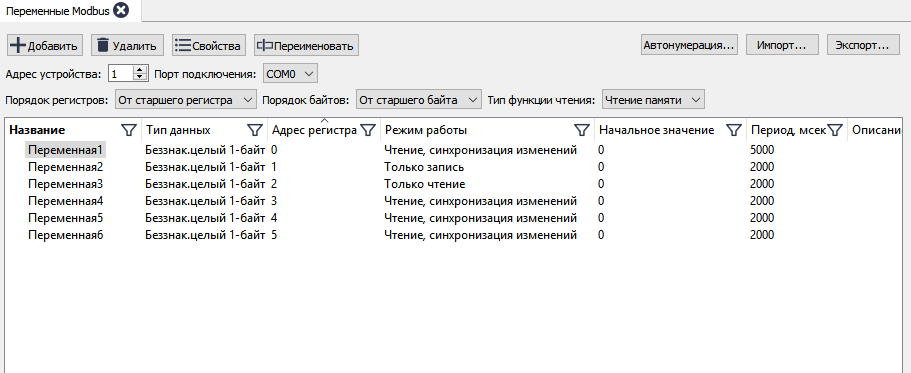Open the Тип функции чтения dropdown
Screen dimensions: 911x373
point(653,100)
